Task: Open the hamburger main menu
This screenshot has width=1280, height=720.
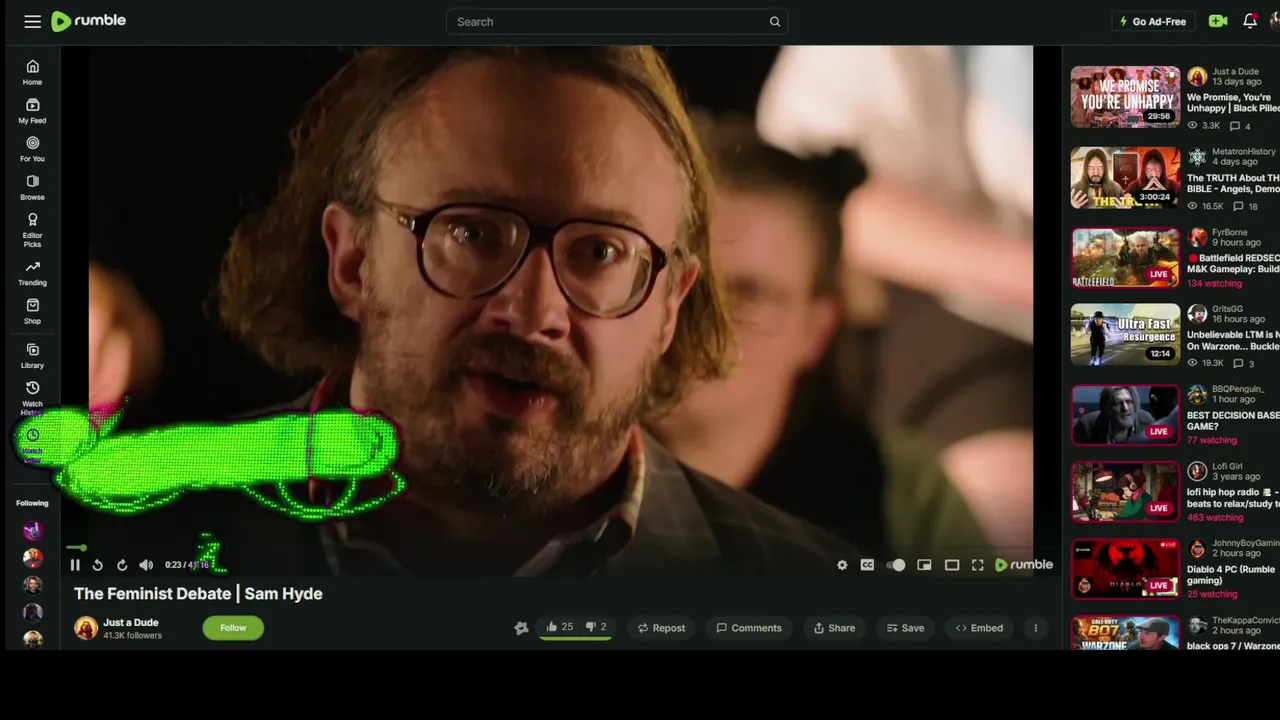Action: [32, 21]
